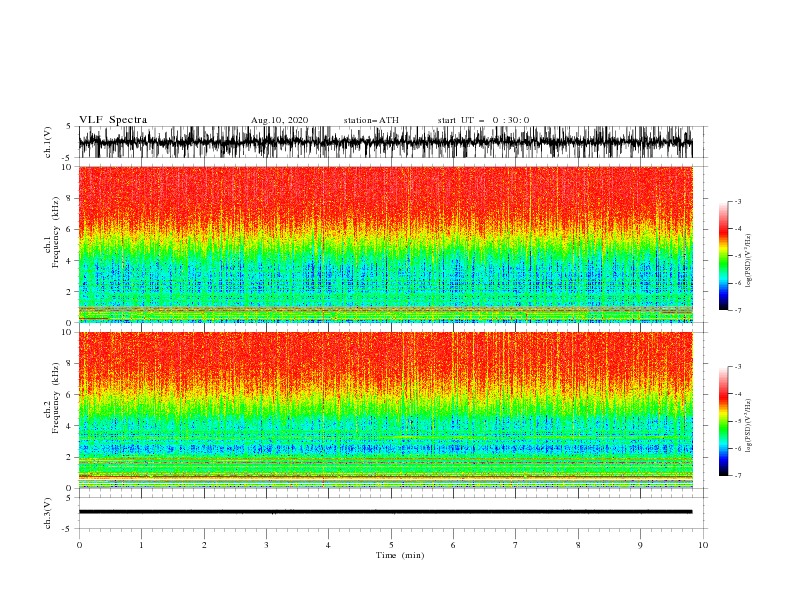Viewport: 792px width, 612px height.
Task: Click the "4" tick on the Time axis
Action: coord(328,545)
